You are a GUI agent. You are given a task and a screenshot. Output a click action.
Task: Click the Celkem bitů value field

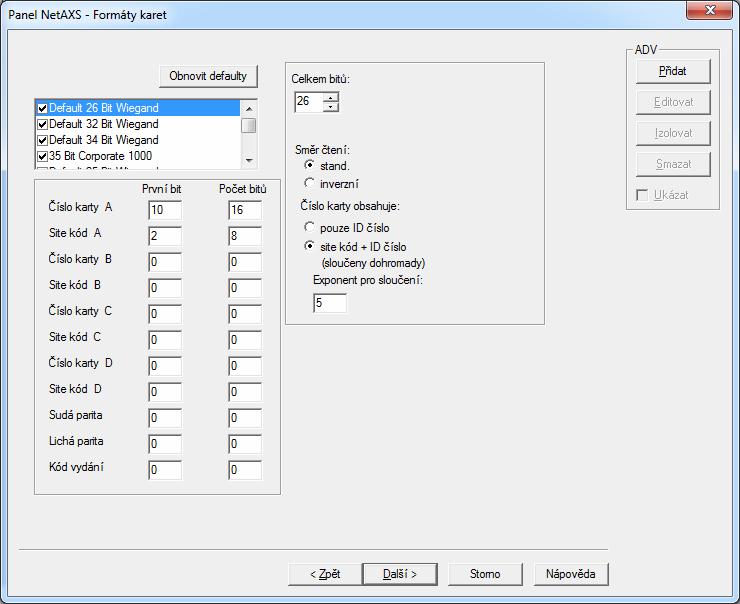pyautogui.click(x=309, y=102)
